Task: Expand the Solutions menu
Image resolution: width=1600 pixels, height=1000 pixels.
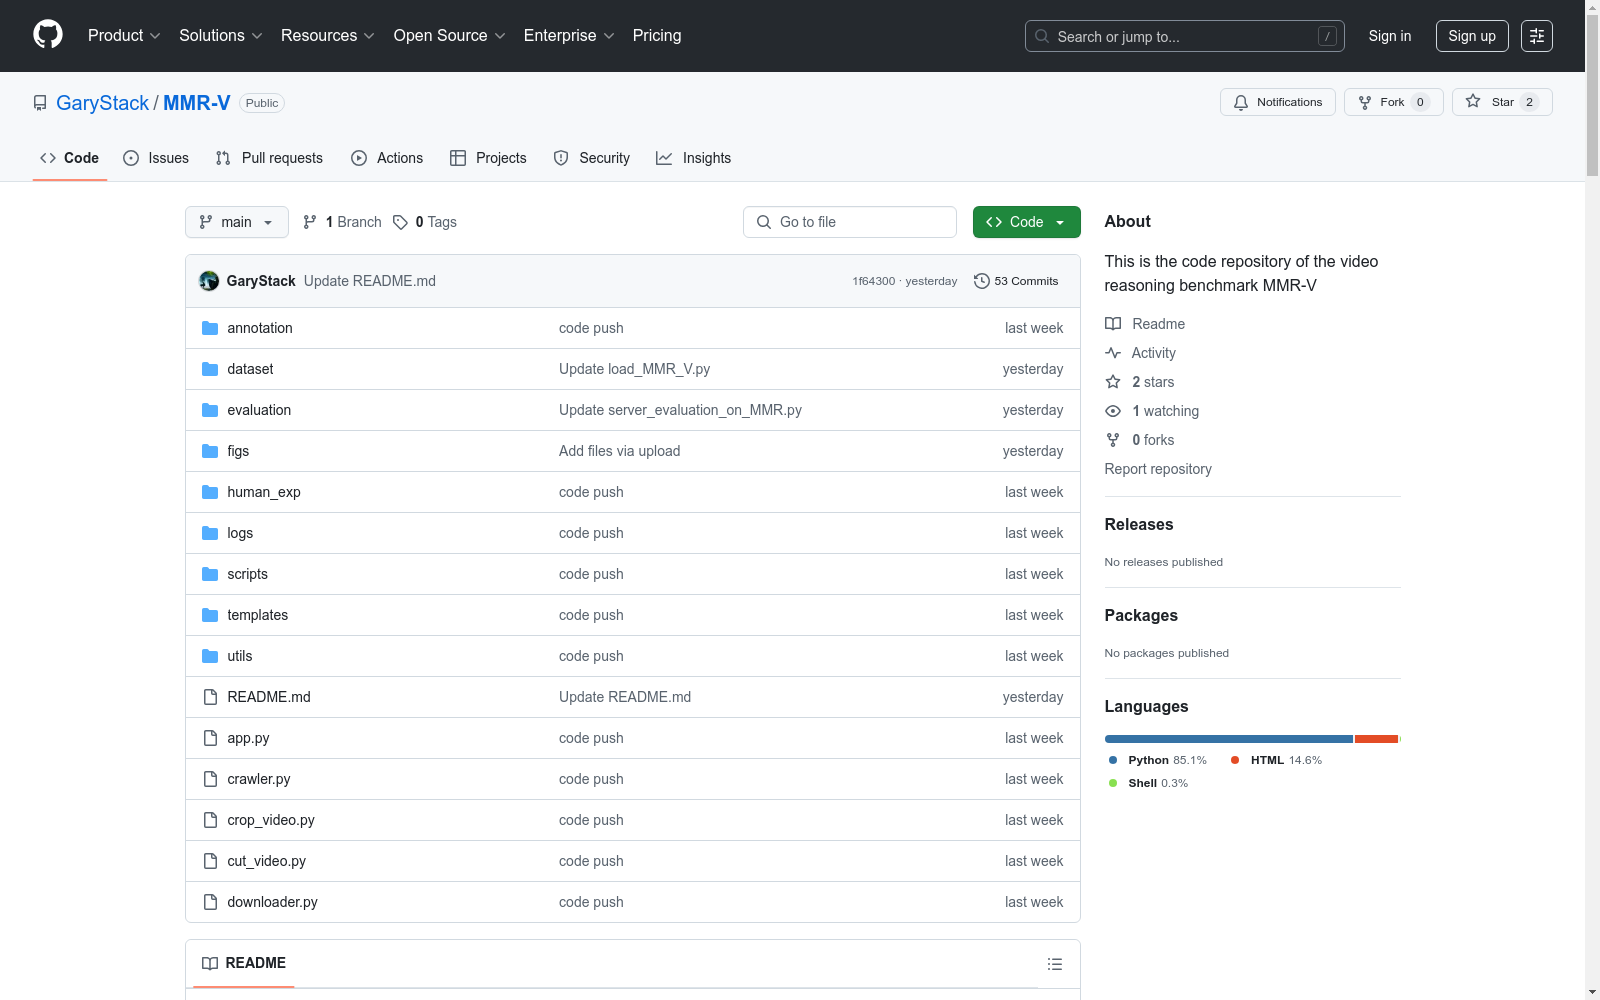Action: coord(221,36)
